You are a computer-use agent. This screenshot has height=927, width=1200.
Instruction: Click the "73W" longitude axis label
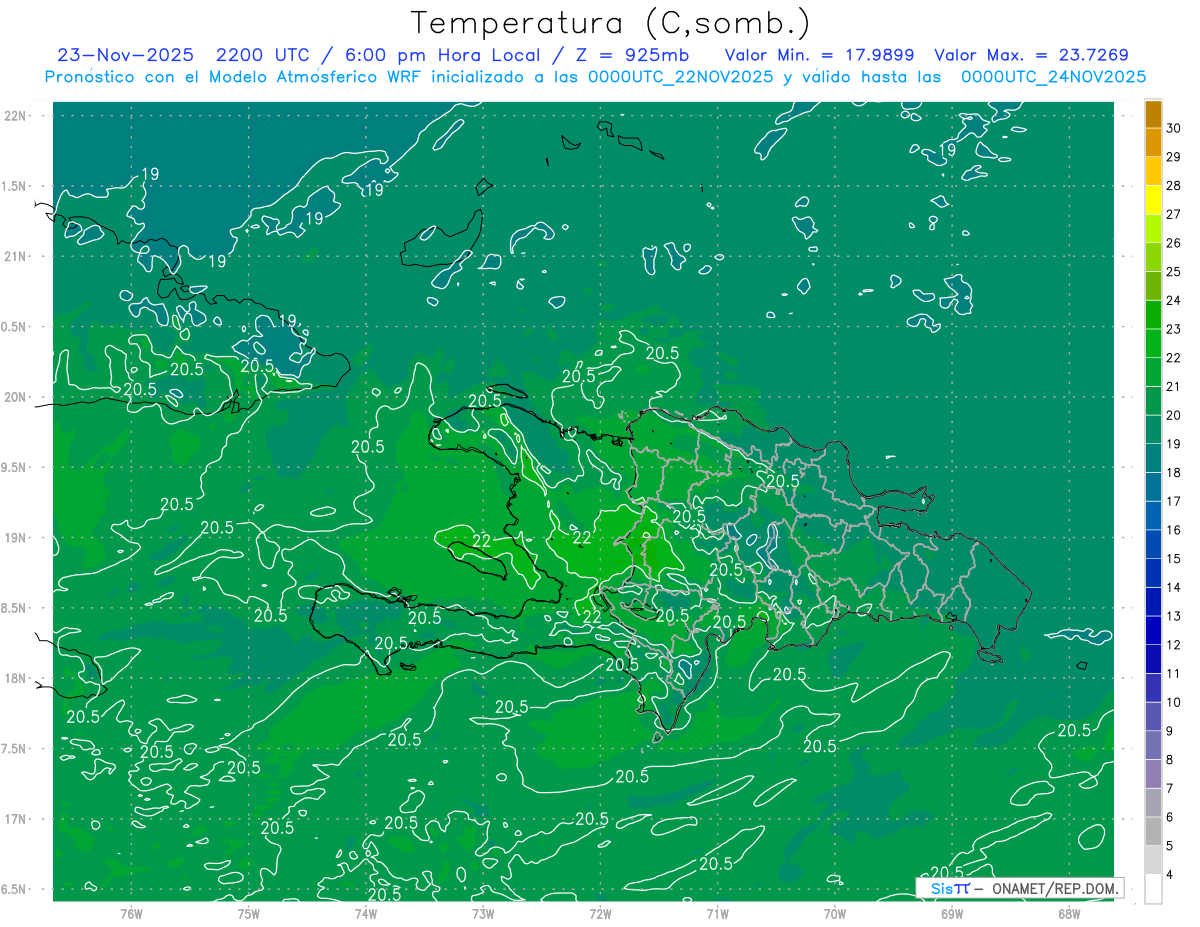click(x=483, y=913)
